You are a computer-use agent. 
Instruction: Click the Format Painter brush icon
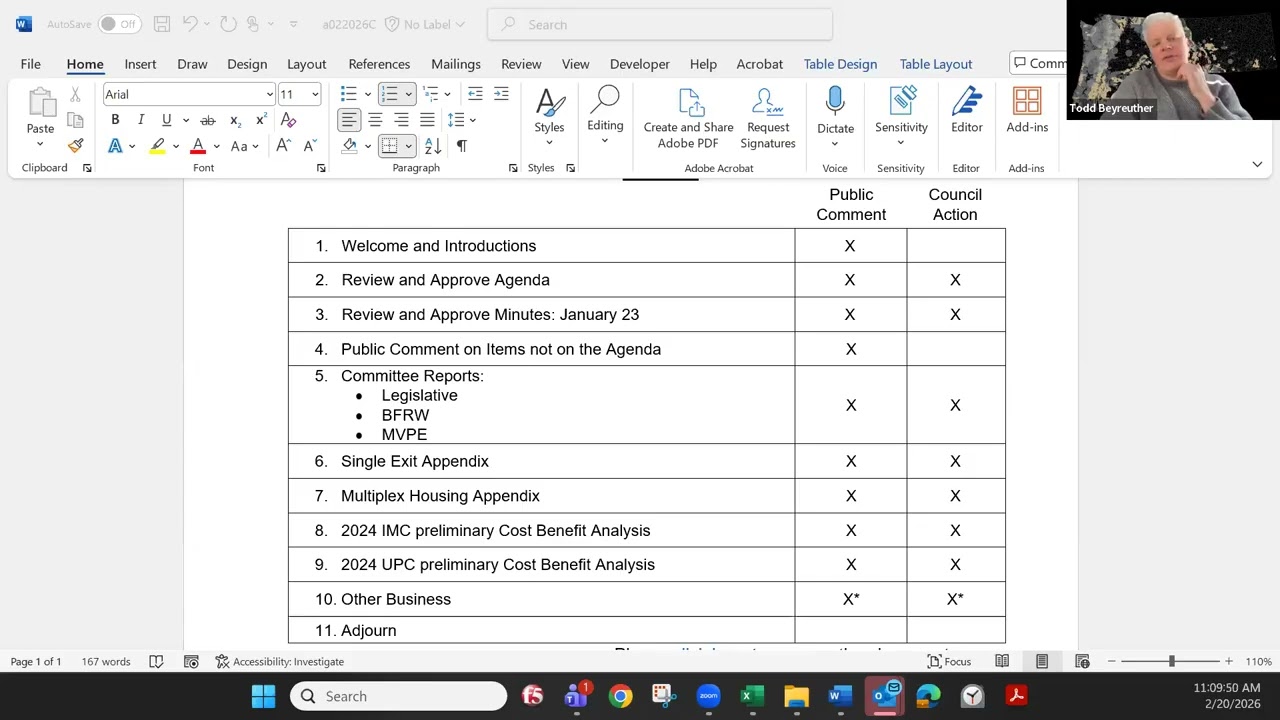[x=75, y=146]
